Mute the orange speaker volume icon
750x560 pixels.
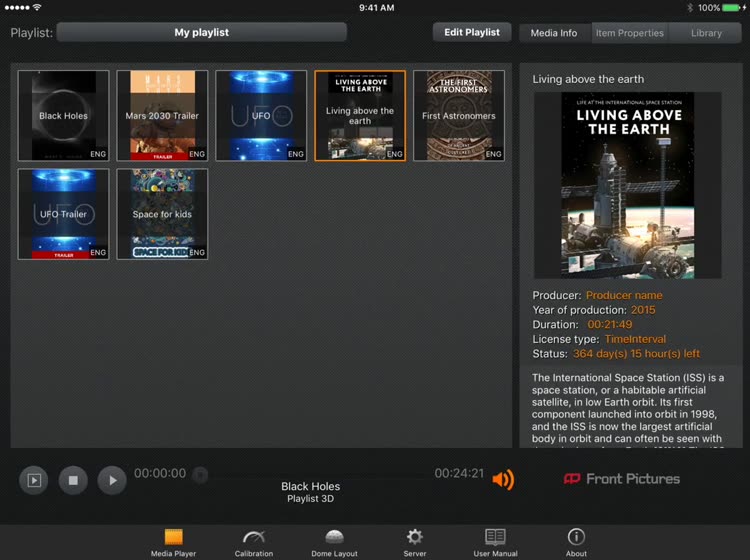coord(503,479)
